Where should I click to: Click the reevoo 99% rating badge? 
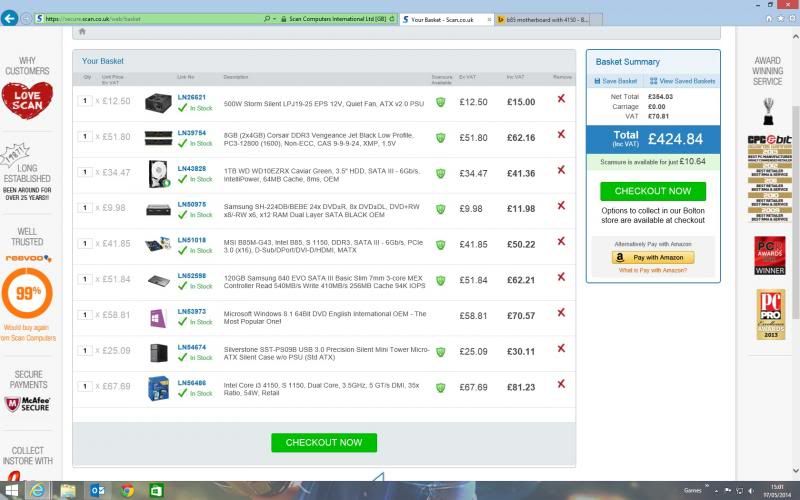pyautogui.click(x=27, y=293)
